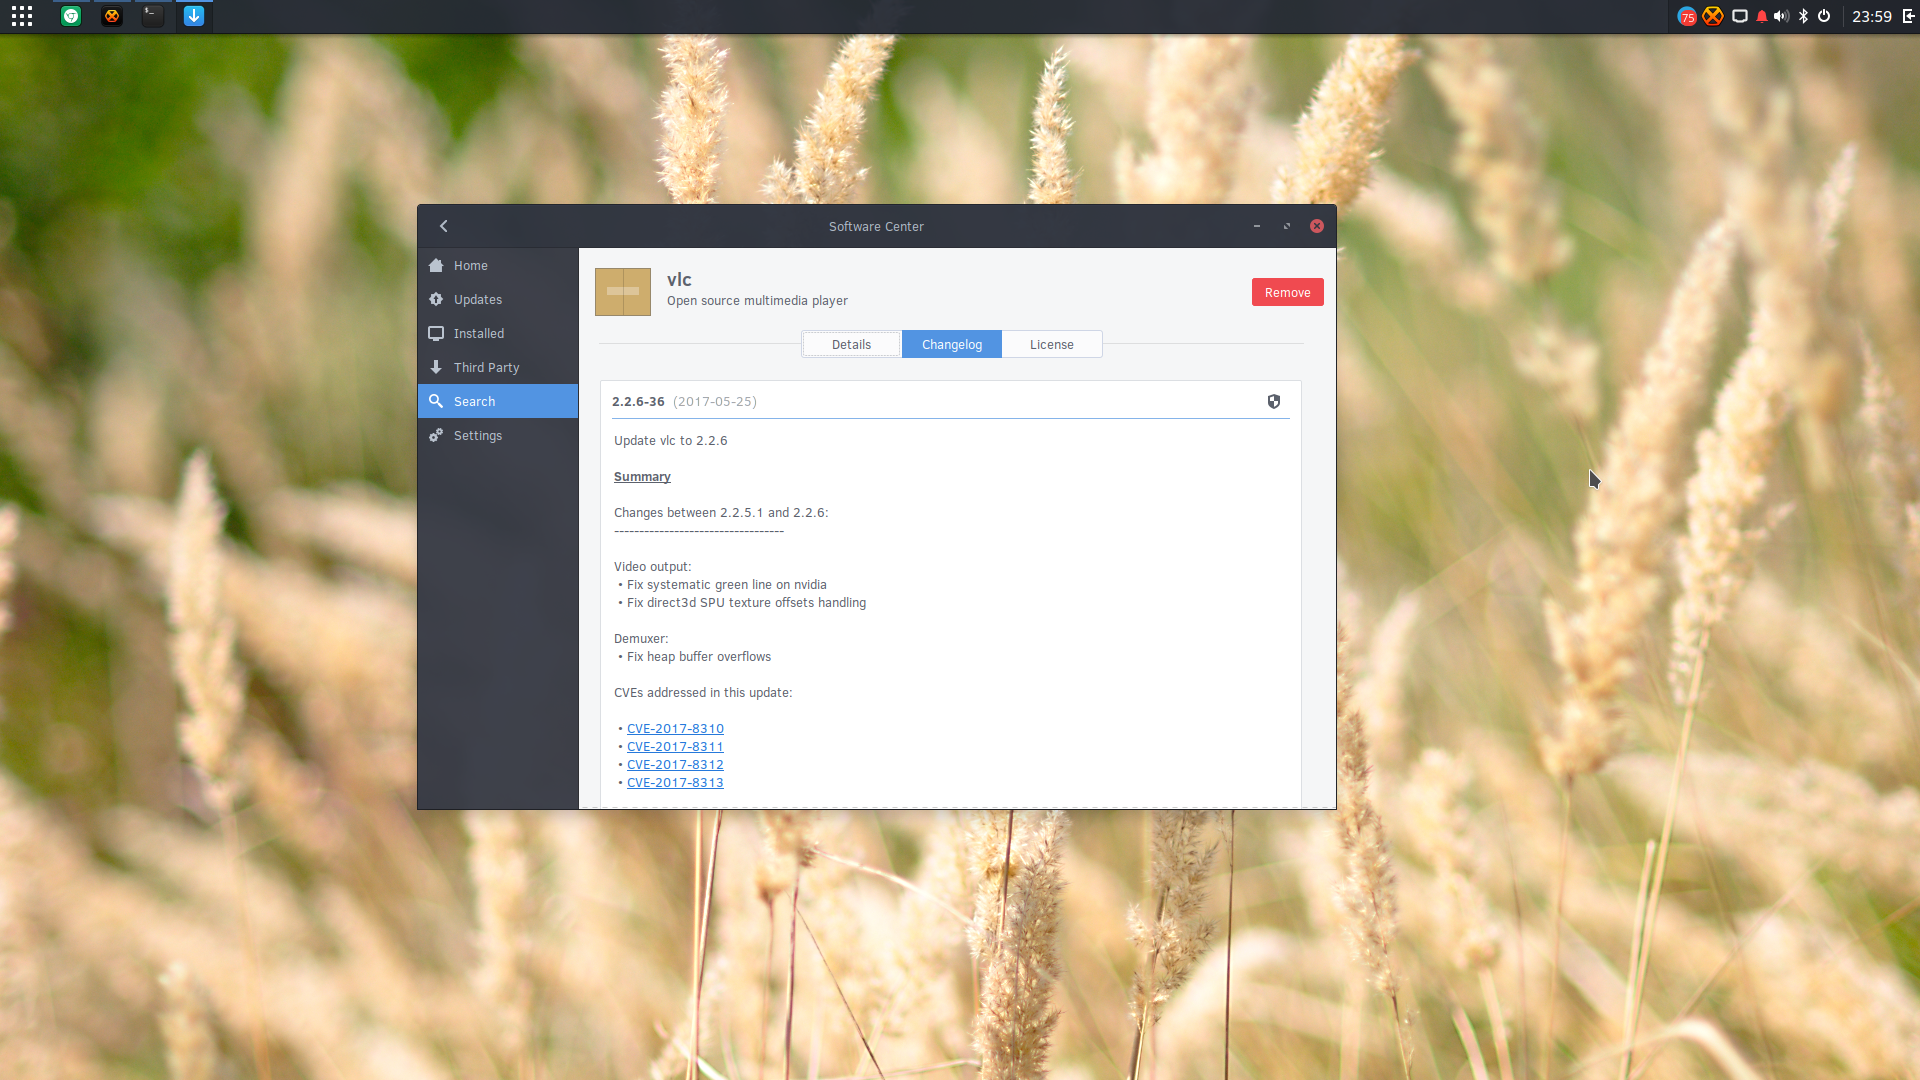Select the Search entry in sidebar
This screenshot has height=1080, width=1920.
[x=498, y=402]
